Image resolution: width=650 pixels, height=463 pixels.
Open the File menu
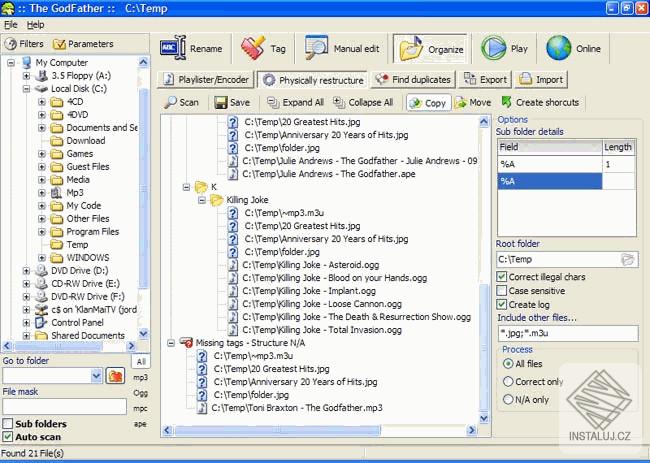(x=10, y=25)
